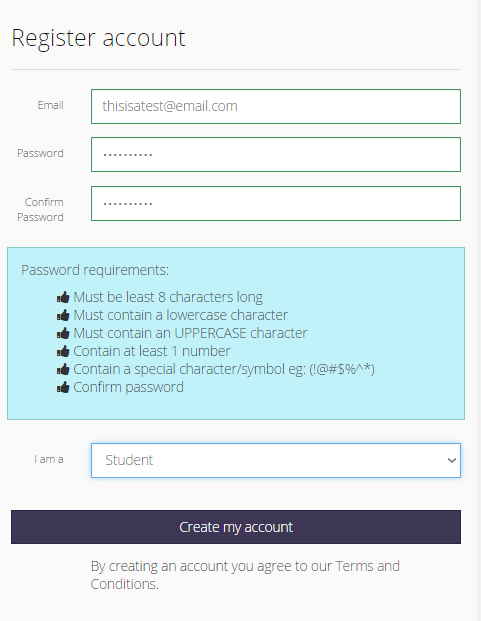The height and width of the screenshot is (621, 481).
Task: Open the 'I am a' Student dropdown
Action: [x=276, y=460]
